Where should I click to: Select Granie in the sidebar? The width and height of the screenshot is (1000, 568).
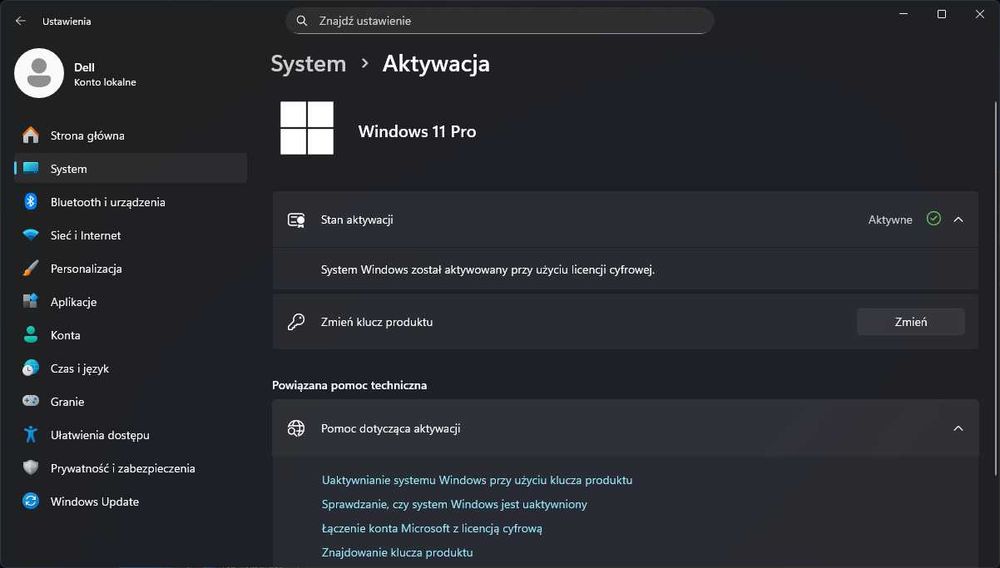[67, 401]
